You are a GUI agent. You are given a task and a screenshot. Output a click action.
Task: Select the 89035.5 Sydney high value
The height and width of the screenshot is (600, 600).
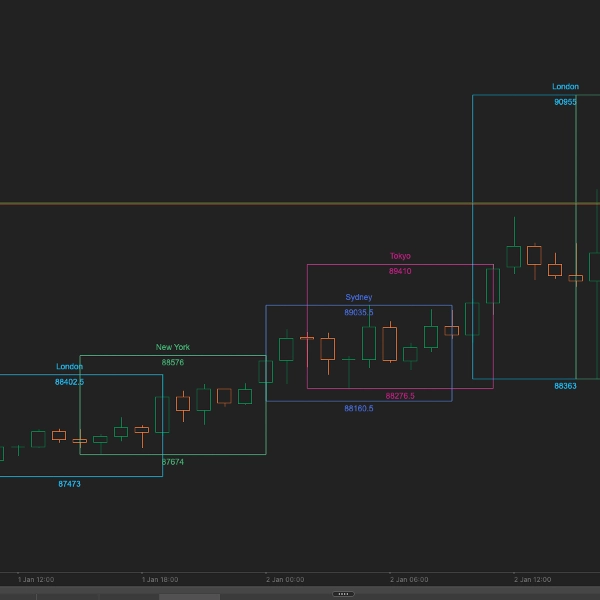coord(359,313)
